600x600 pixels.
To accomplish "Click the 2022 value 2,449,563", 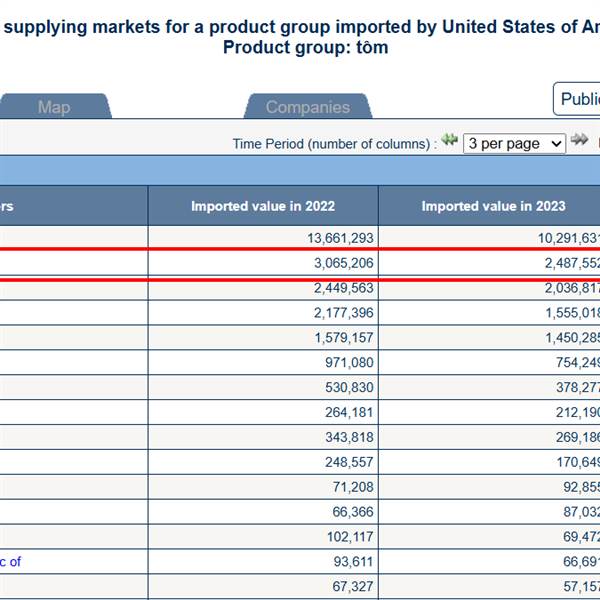I will pyautogui.click(x=344, y=288).
